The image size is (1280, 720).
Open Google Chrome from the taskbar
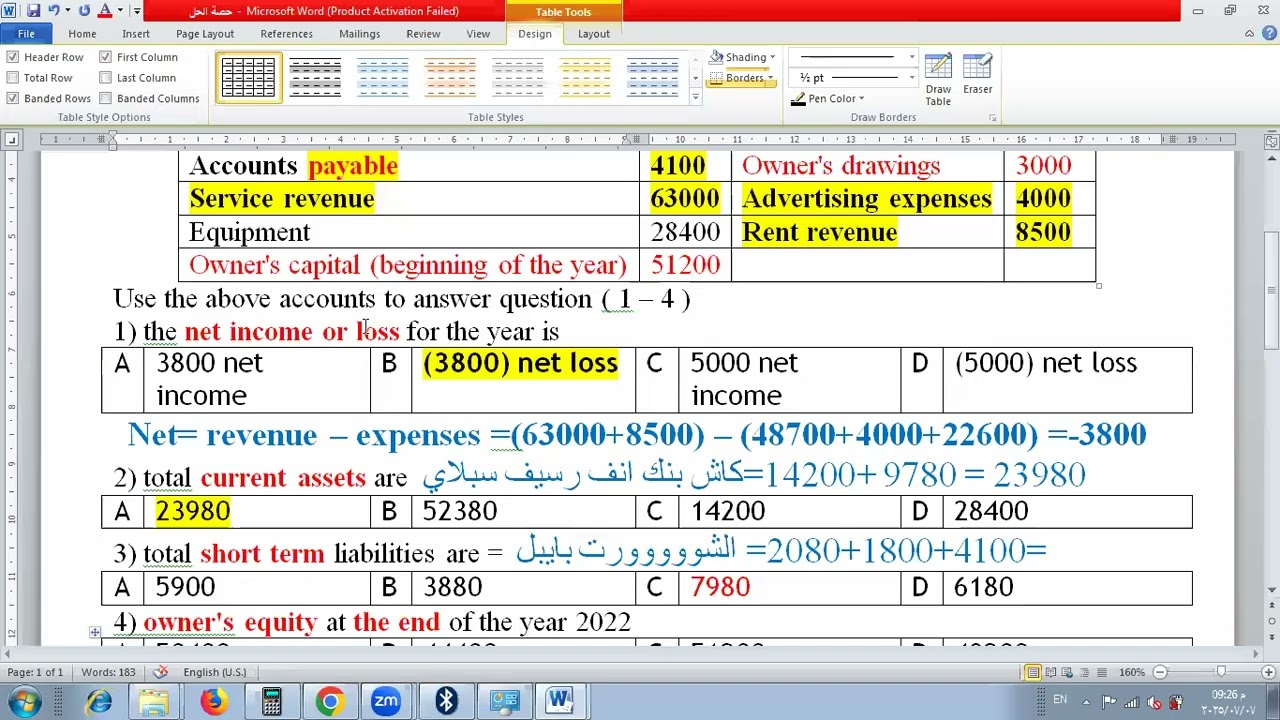(x=329, y=702)
